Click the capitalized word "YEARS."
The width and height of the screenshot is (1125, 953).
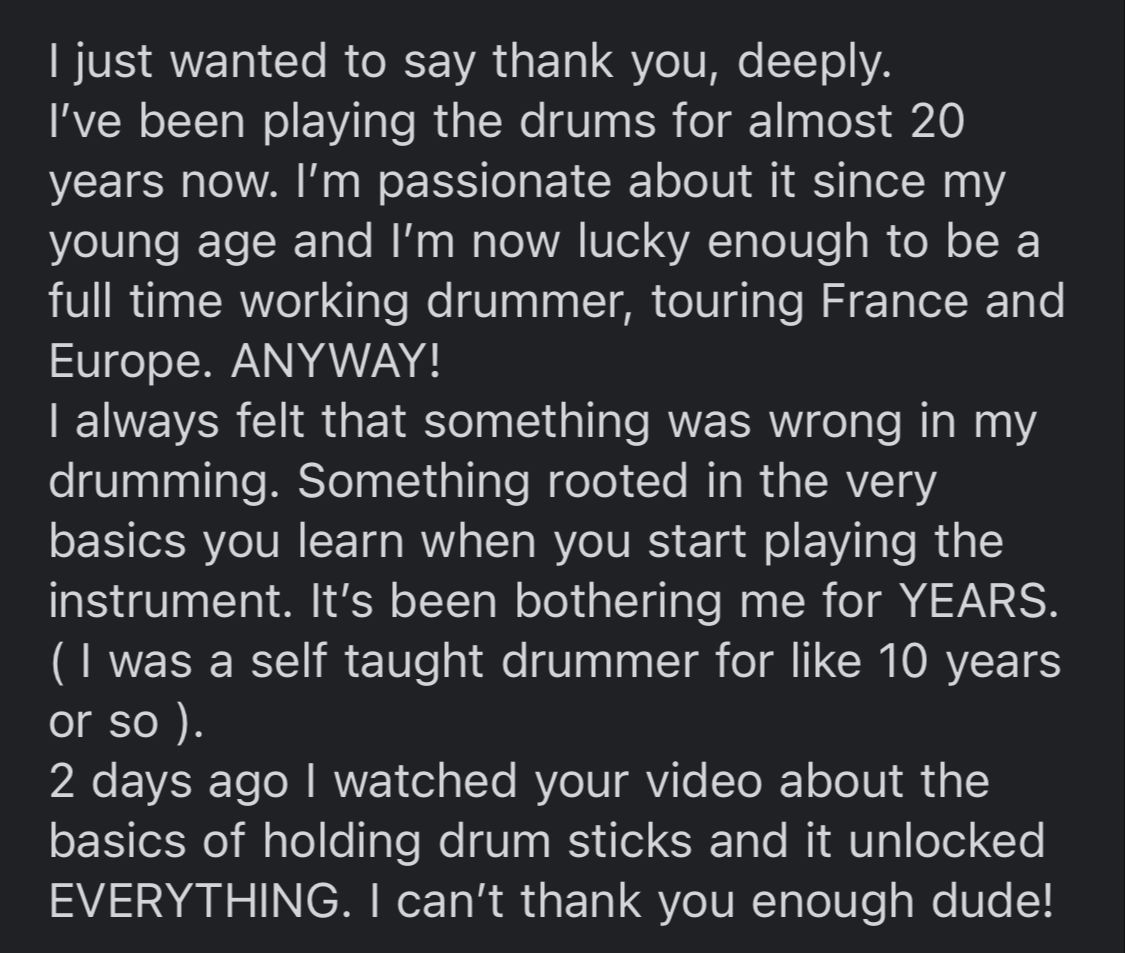(x=979, y=600)
